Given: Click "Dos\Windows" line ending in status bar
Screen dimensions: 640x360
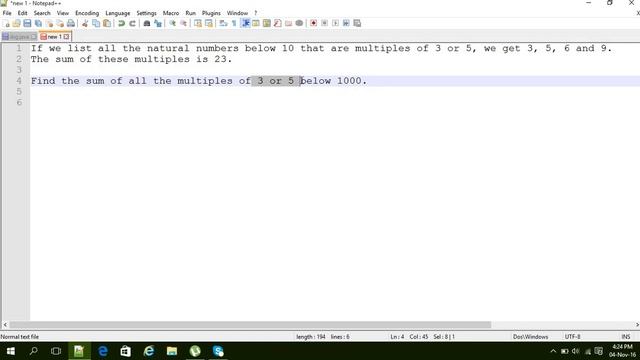Looking at the screenshot, I should pos(530,337).
